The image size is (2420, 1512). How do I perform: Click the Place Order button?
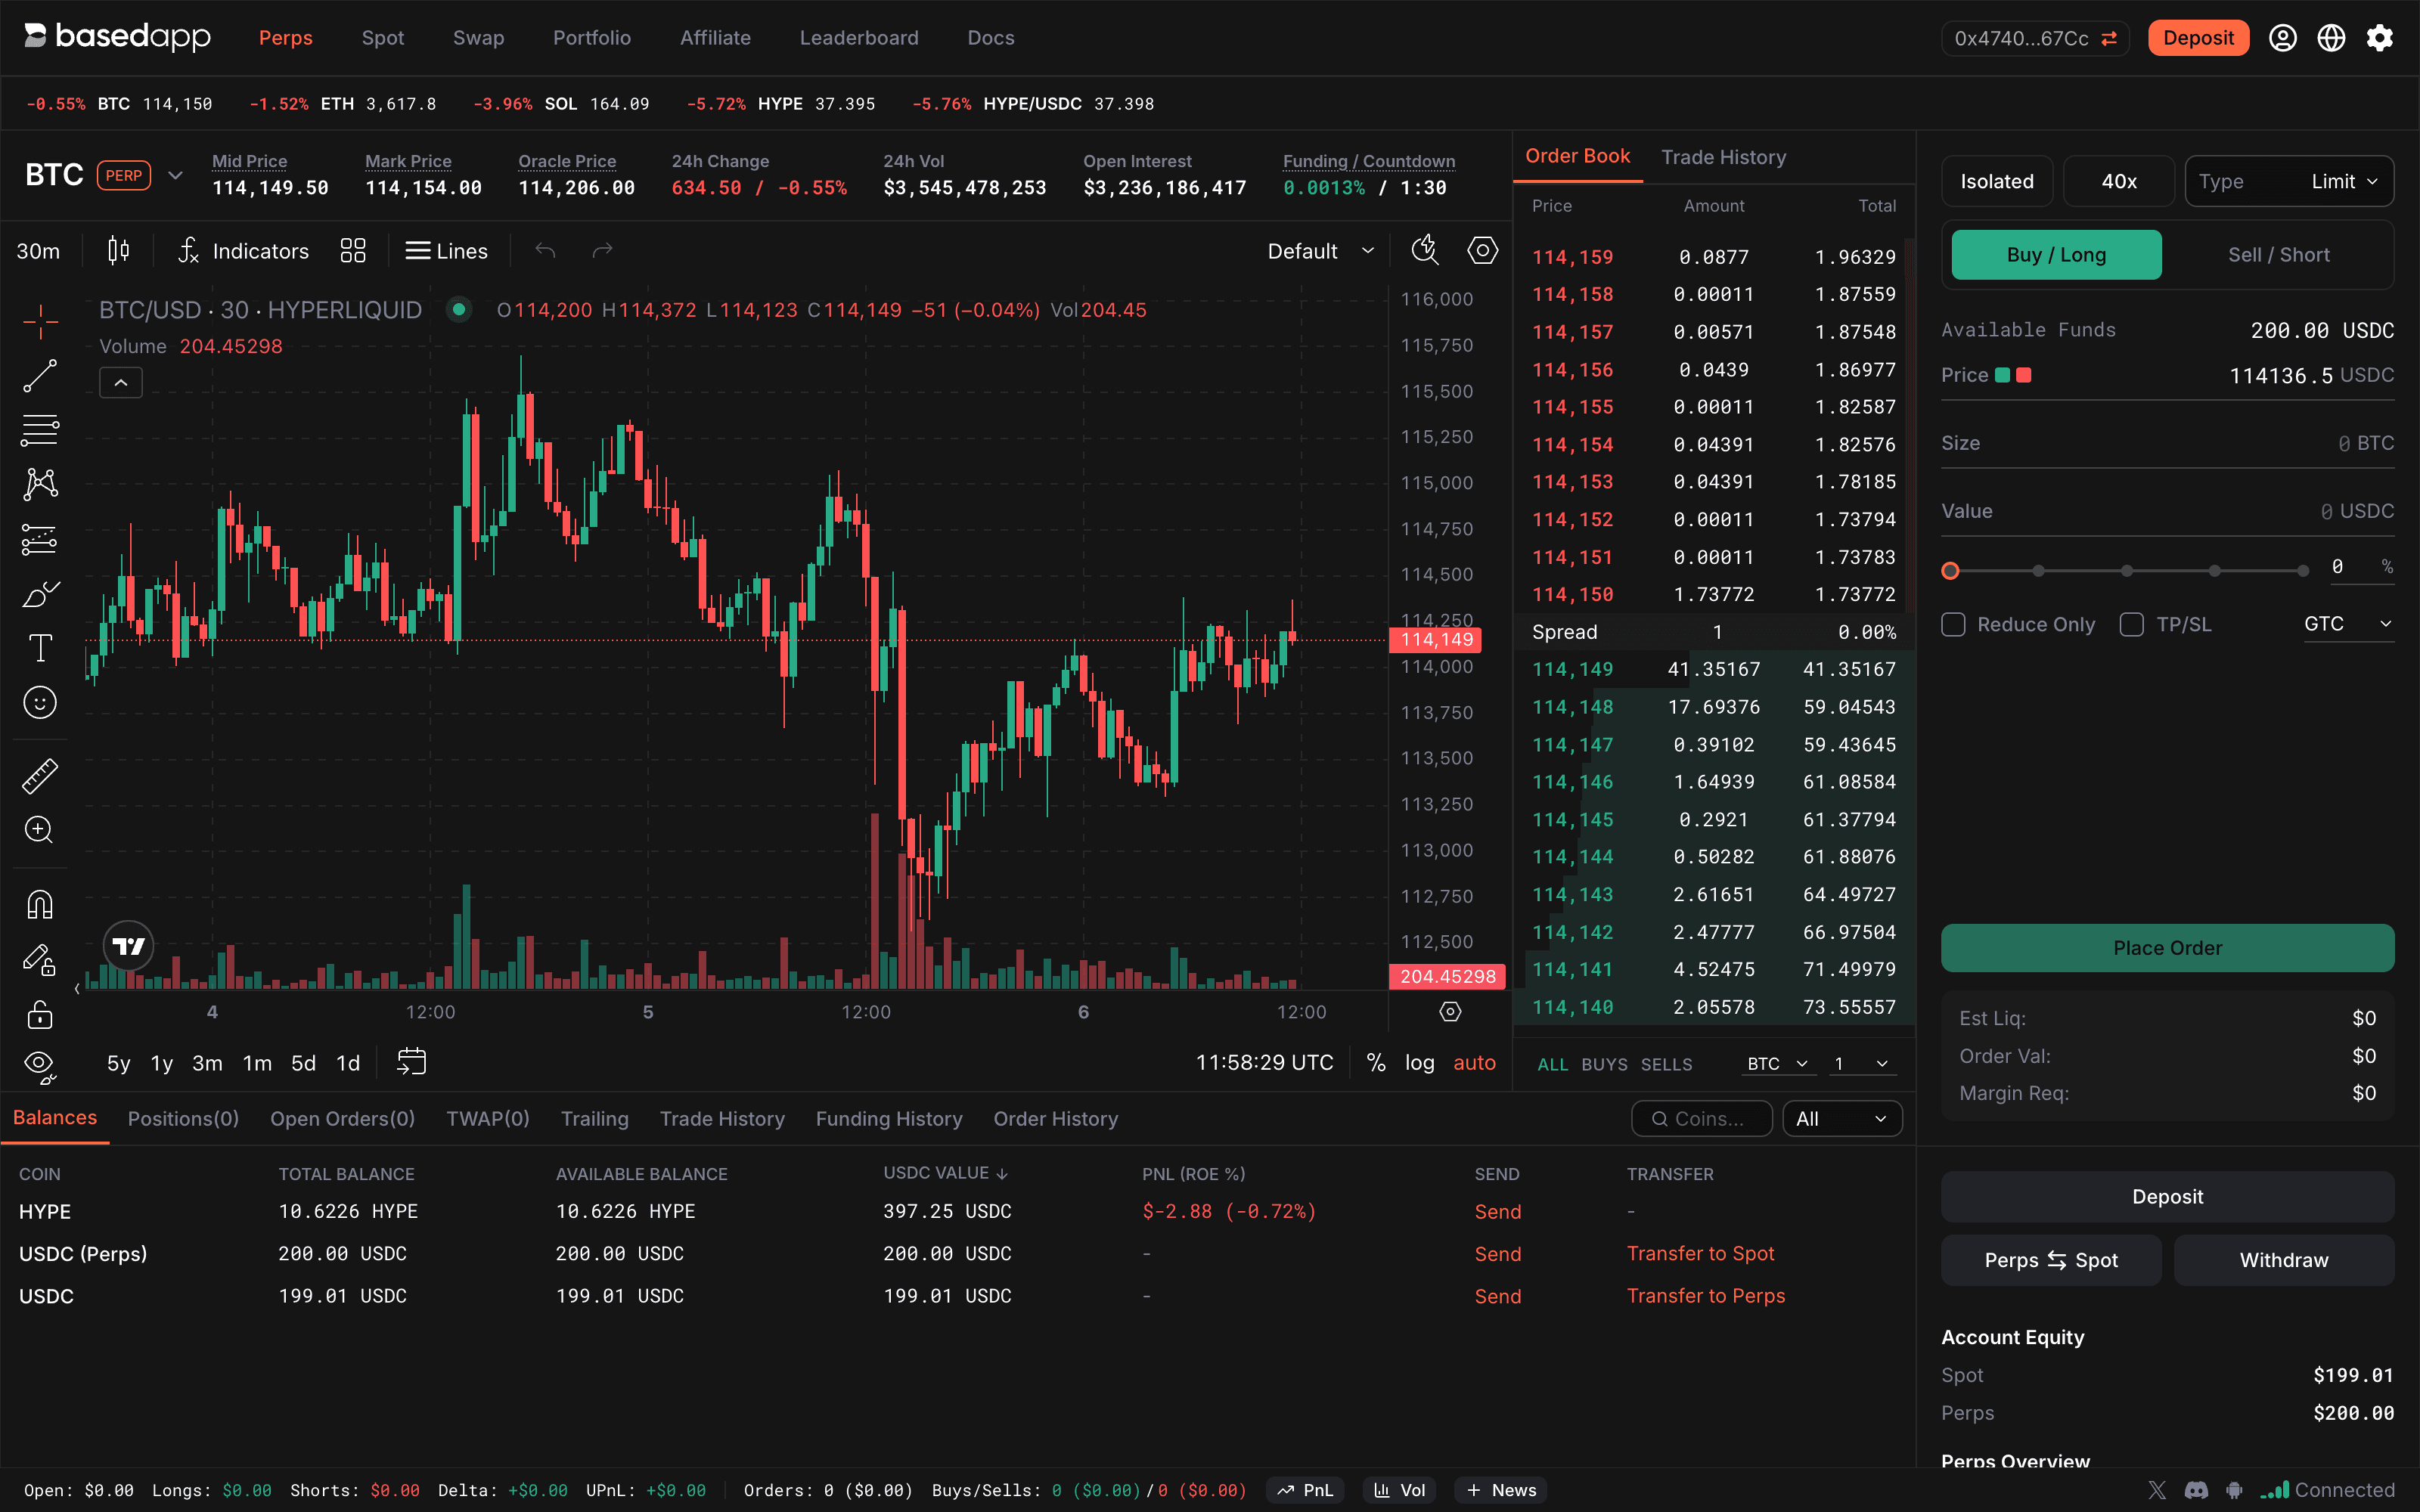click(2167, 948)
